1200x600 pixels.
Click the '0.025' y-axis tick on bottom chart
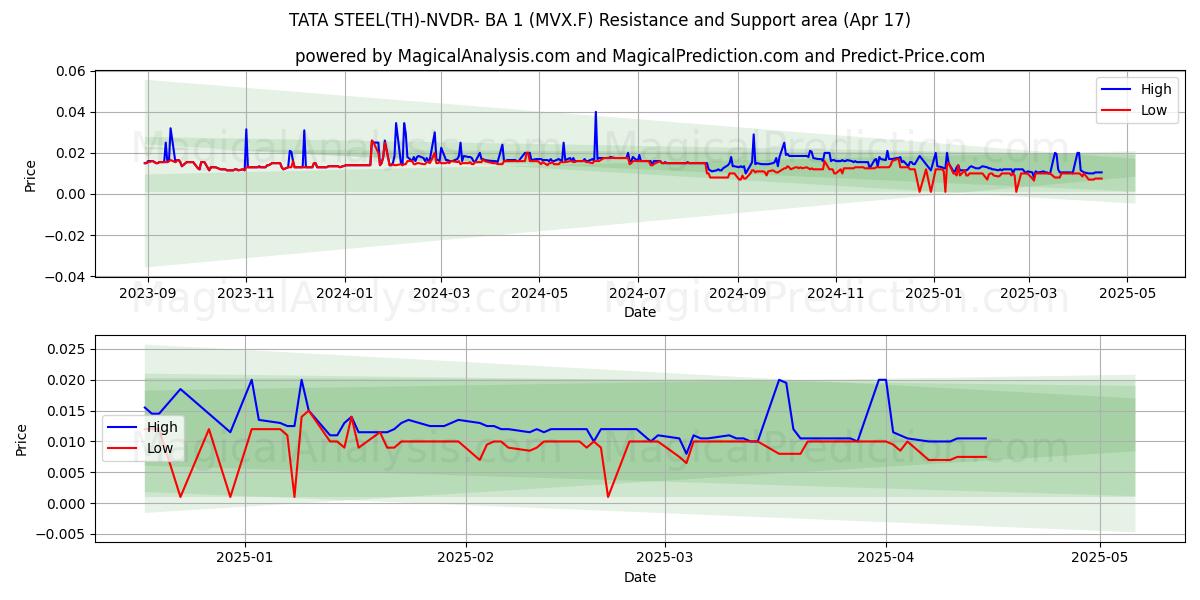pyautogui.click(x=68, y=349)
